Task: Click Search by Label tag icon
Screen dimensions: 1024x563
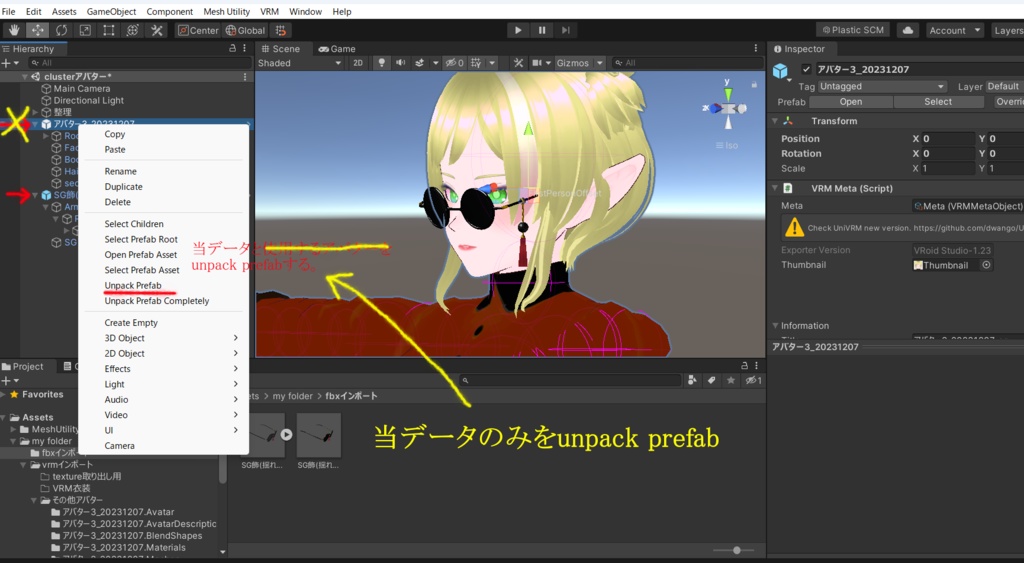Action: 711,380
